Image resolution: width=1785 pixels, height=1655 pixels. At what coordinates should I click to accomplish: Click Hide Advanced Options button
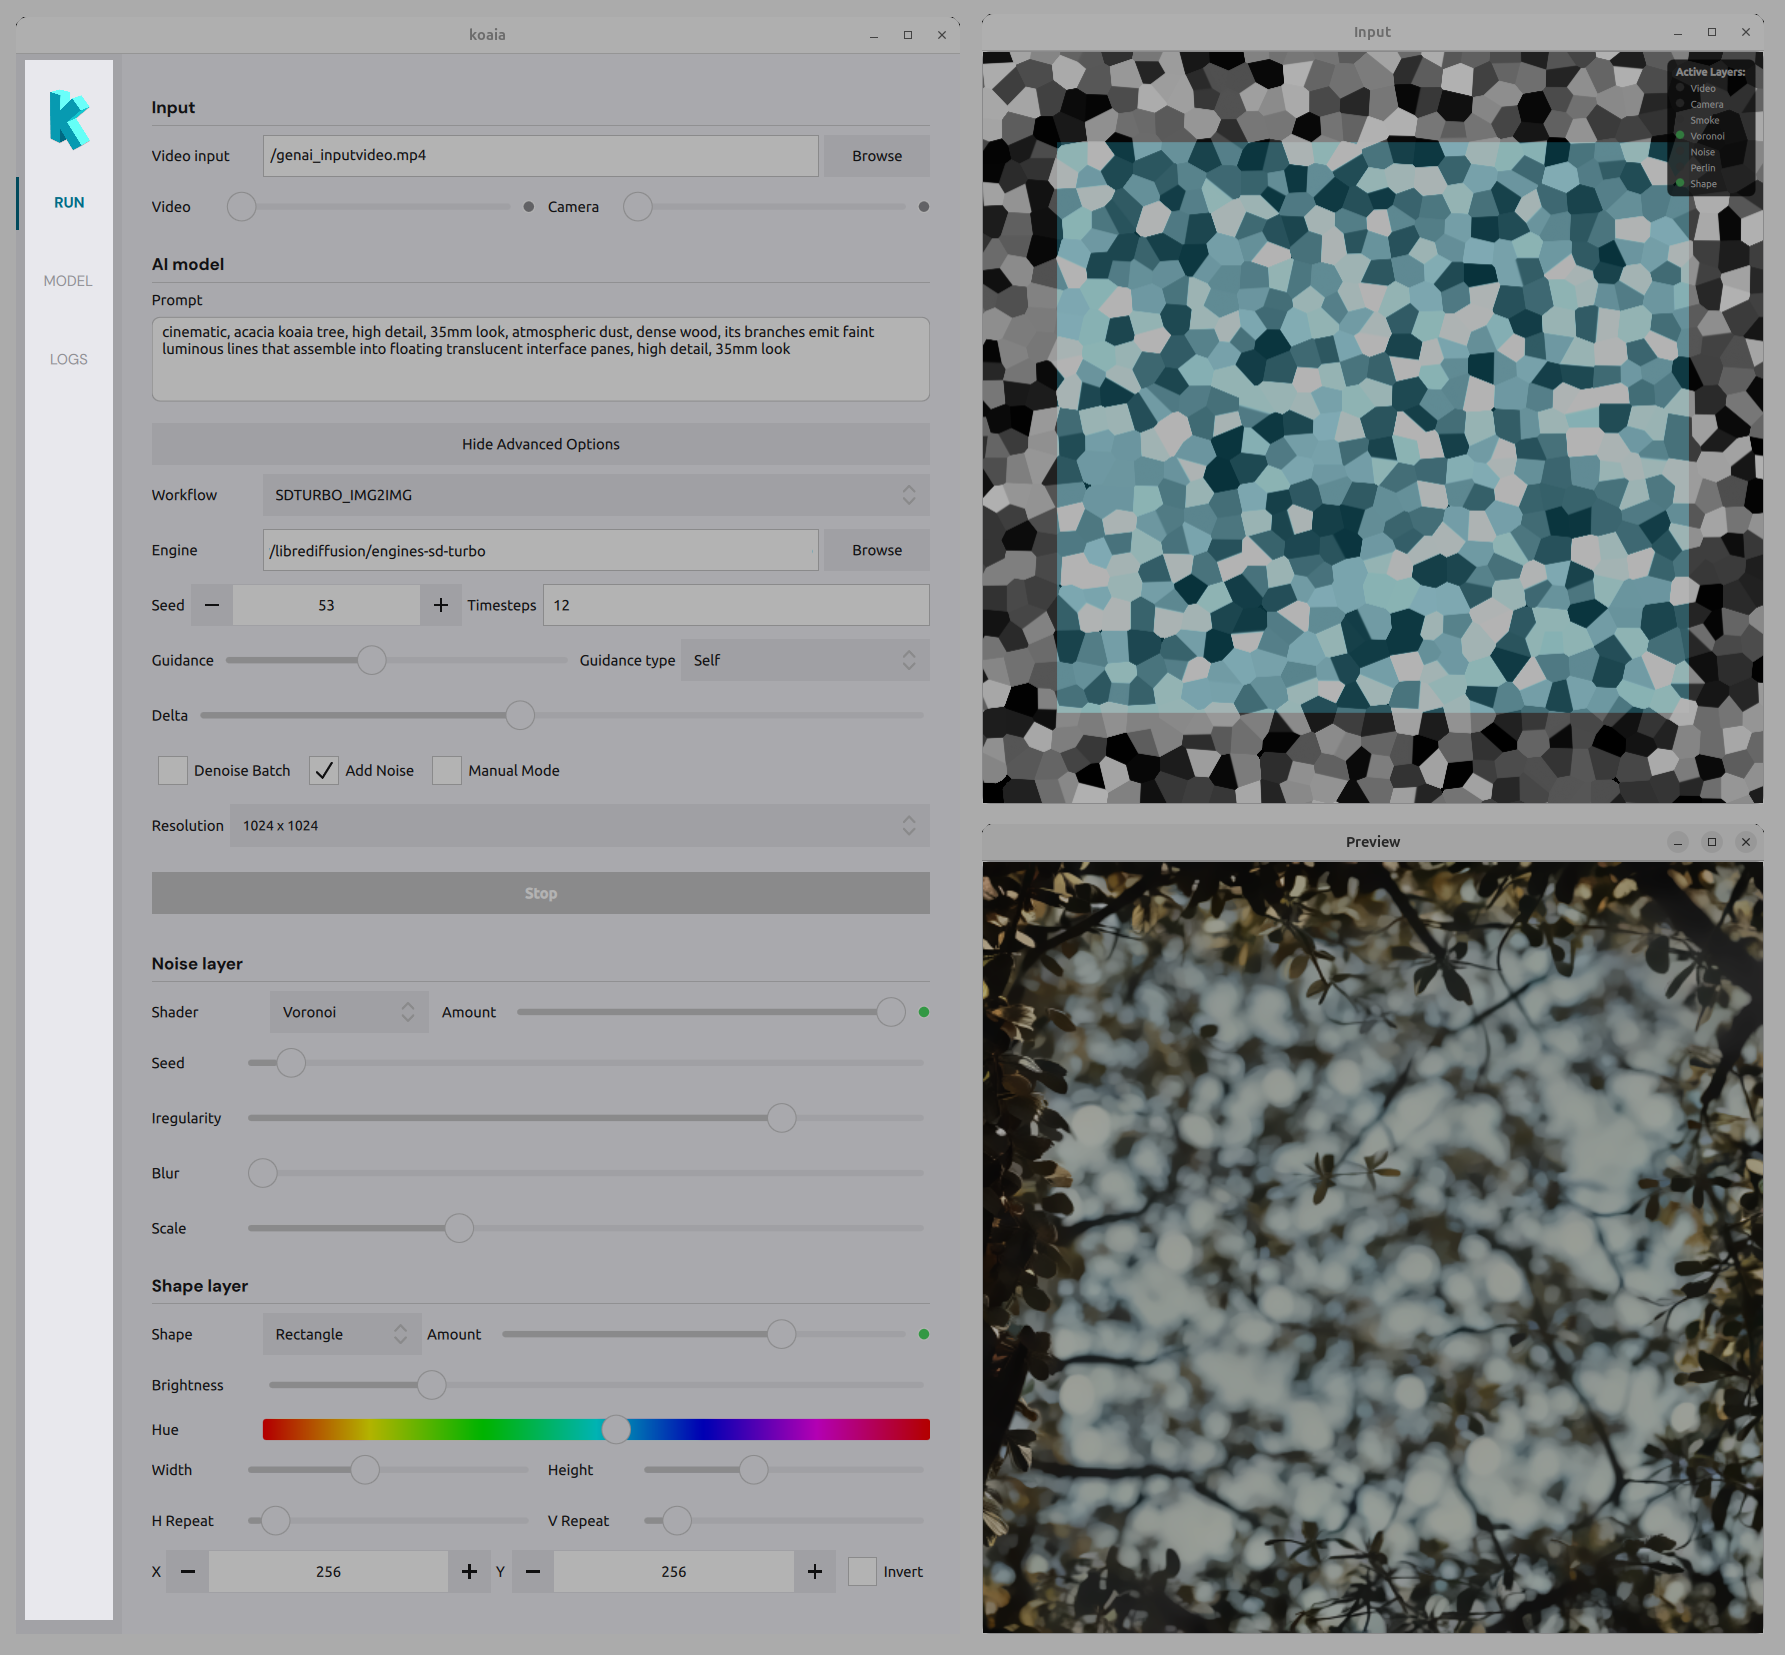click(540, 444)
